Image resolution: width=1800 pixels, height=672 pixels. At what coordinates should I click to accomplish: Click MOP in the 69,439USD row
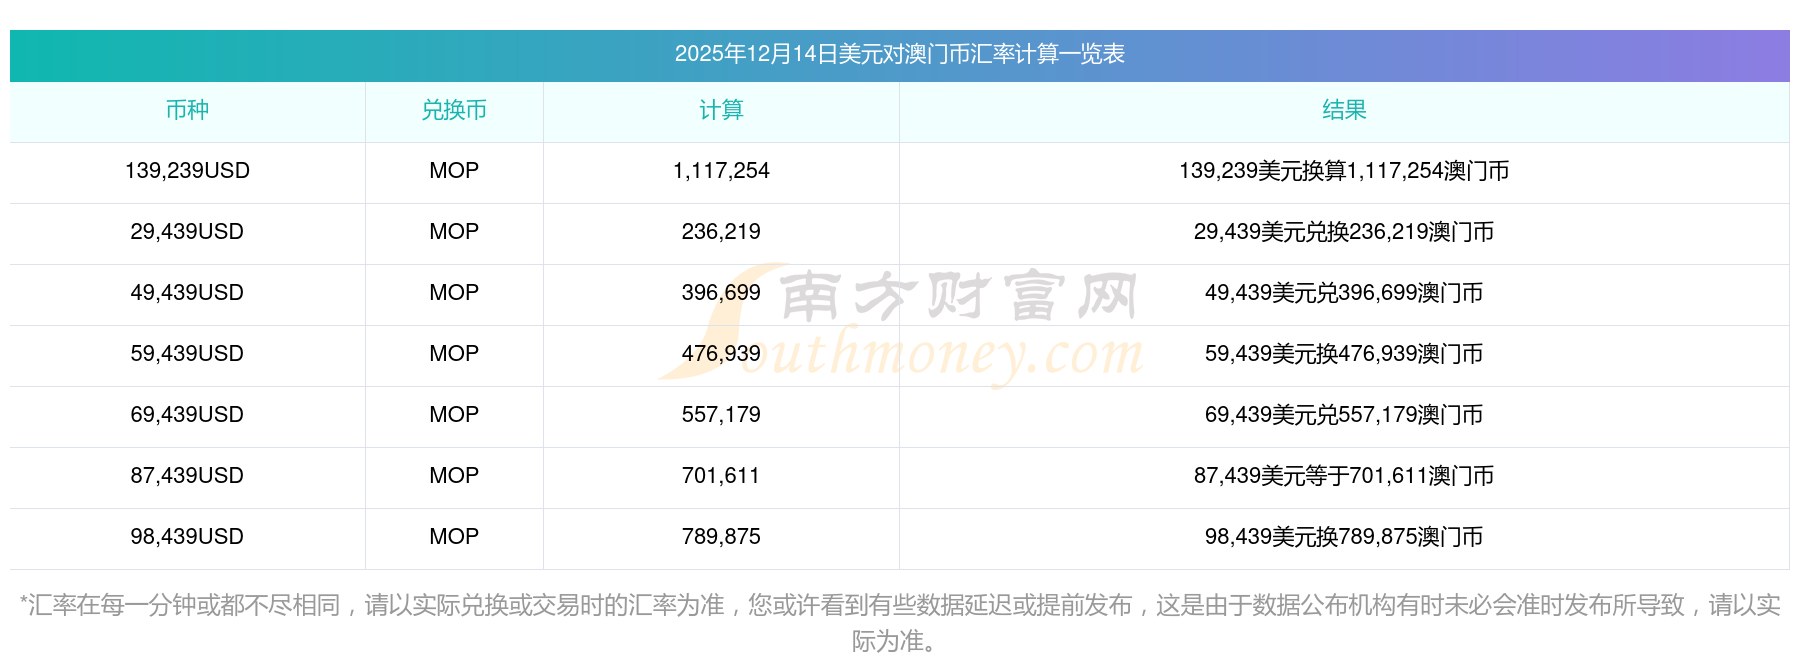pyautogui.click(x=454, y=415)
